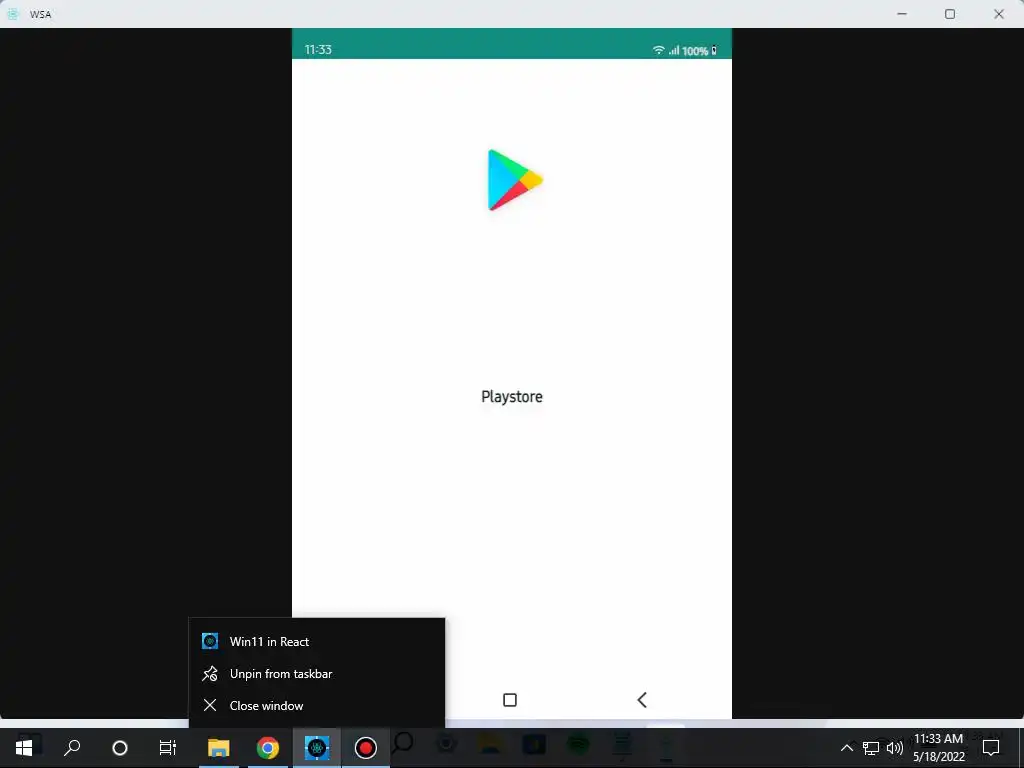The width and height of the screenshot is (1024, 768).
Task: Choose 'Unpin from taskbar' in context menu
Action: tap(317, 673)
